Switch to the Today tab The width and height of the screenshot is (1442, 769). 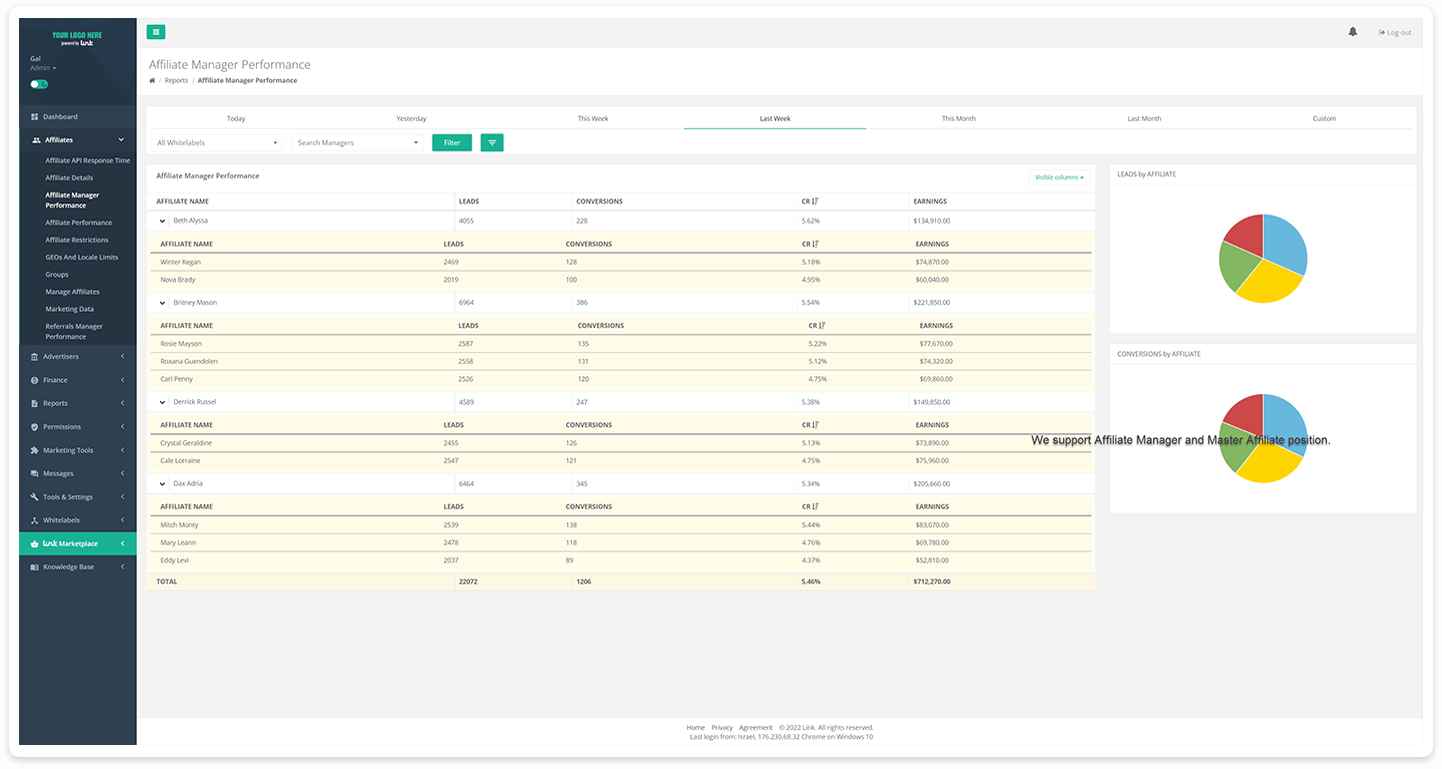tap(236, 118)
